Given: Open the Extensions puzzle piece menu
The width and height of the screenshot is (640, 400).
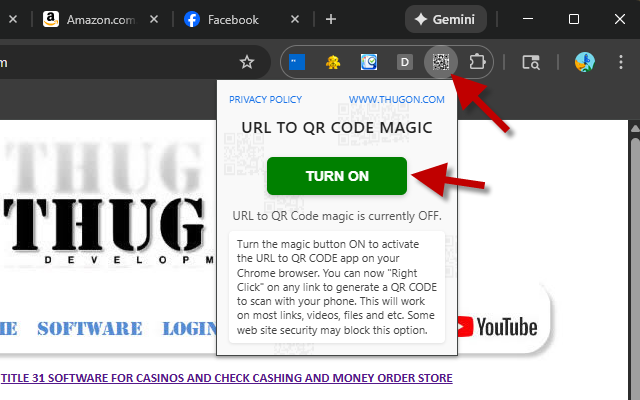Looking at the screenshot, I should coord(477,62).
